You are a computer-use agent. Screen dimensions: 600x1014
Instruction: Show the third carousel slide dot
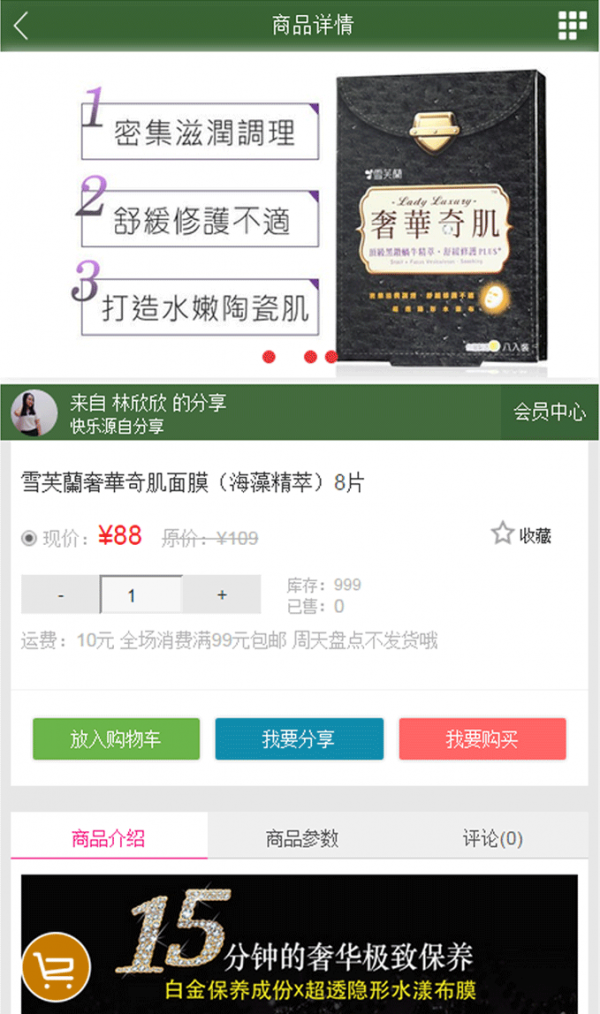tap(331, 357)
